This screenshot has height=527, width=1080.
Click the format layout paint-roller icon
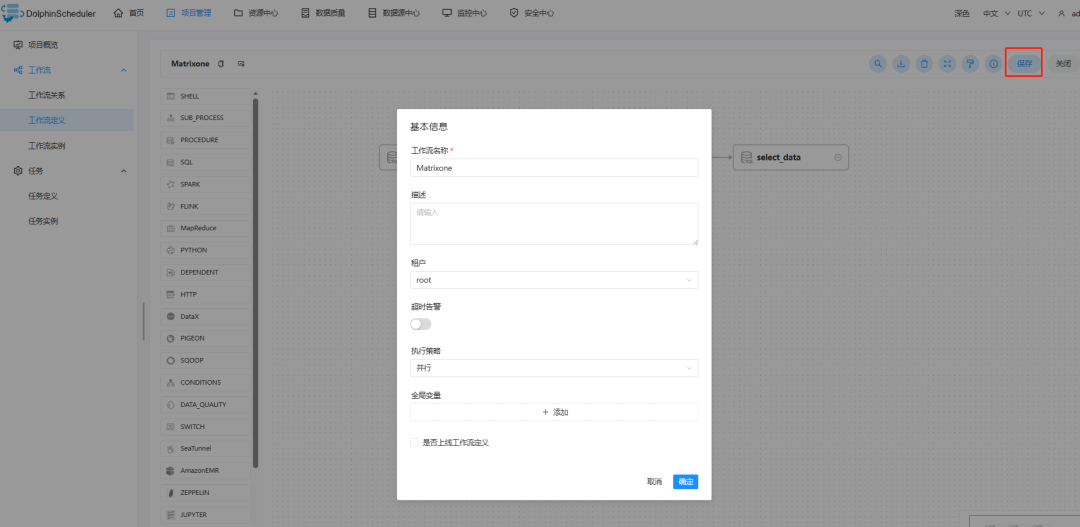pos(970,63)
